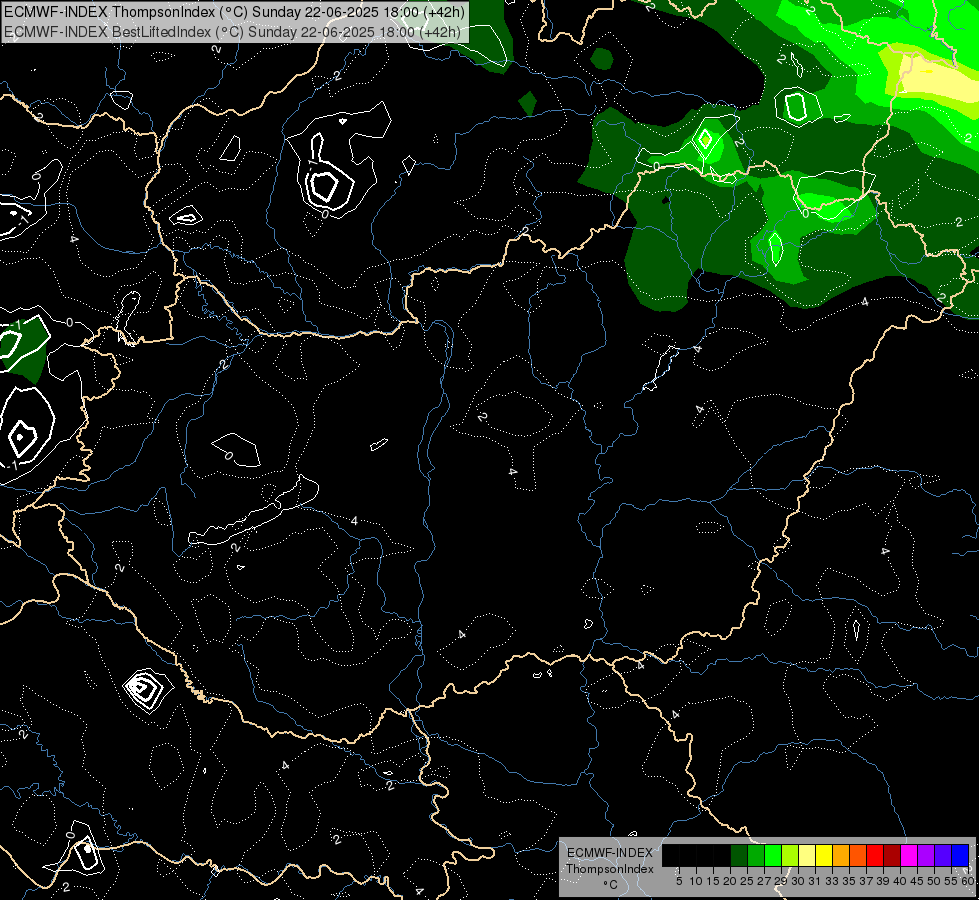979x900 pixels.
Task: Select the dark red 39–40 legend swatch
Action: (x=892, y=855)
